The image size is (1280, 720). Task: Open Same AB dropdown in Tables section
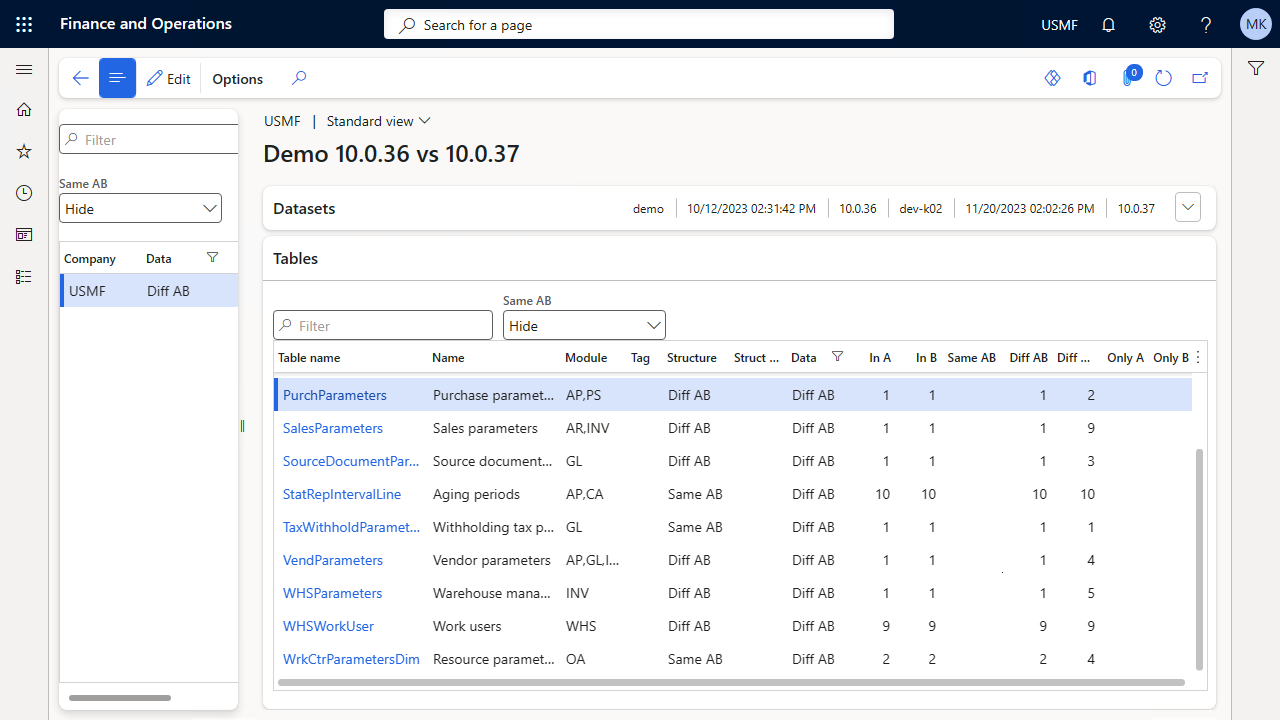[x=584, y=325]
